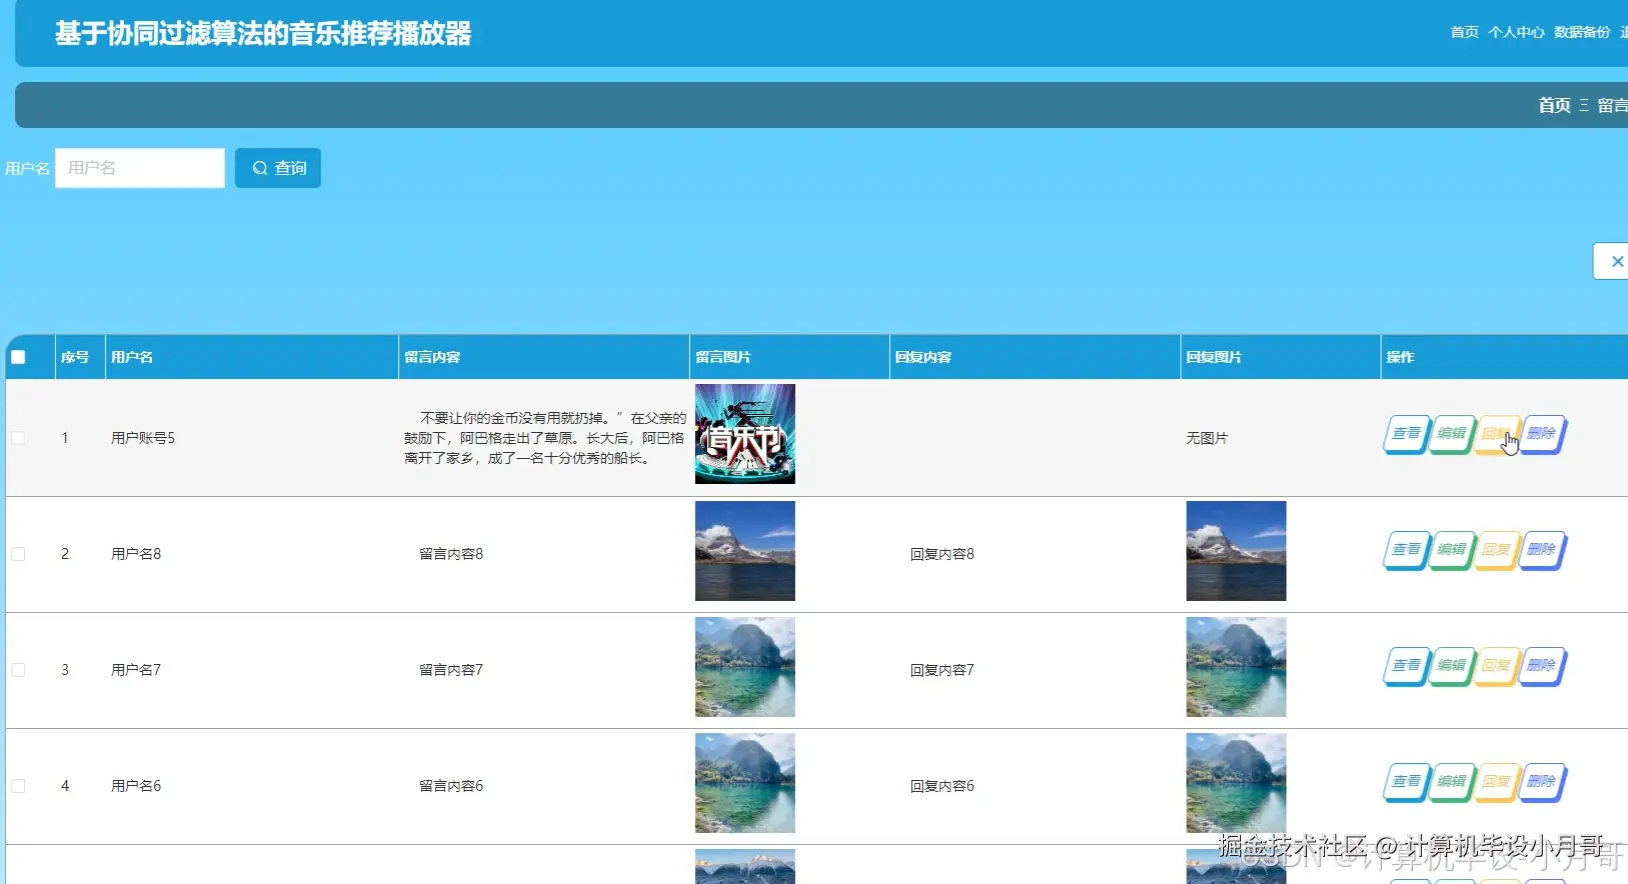
Task: Edit the 用户名8 row via 编辑
Action: (1451, 550)
